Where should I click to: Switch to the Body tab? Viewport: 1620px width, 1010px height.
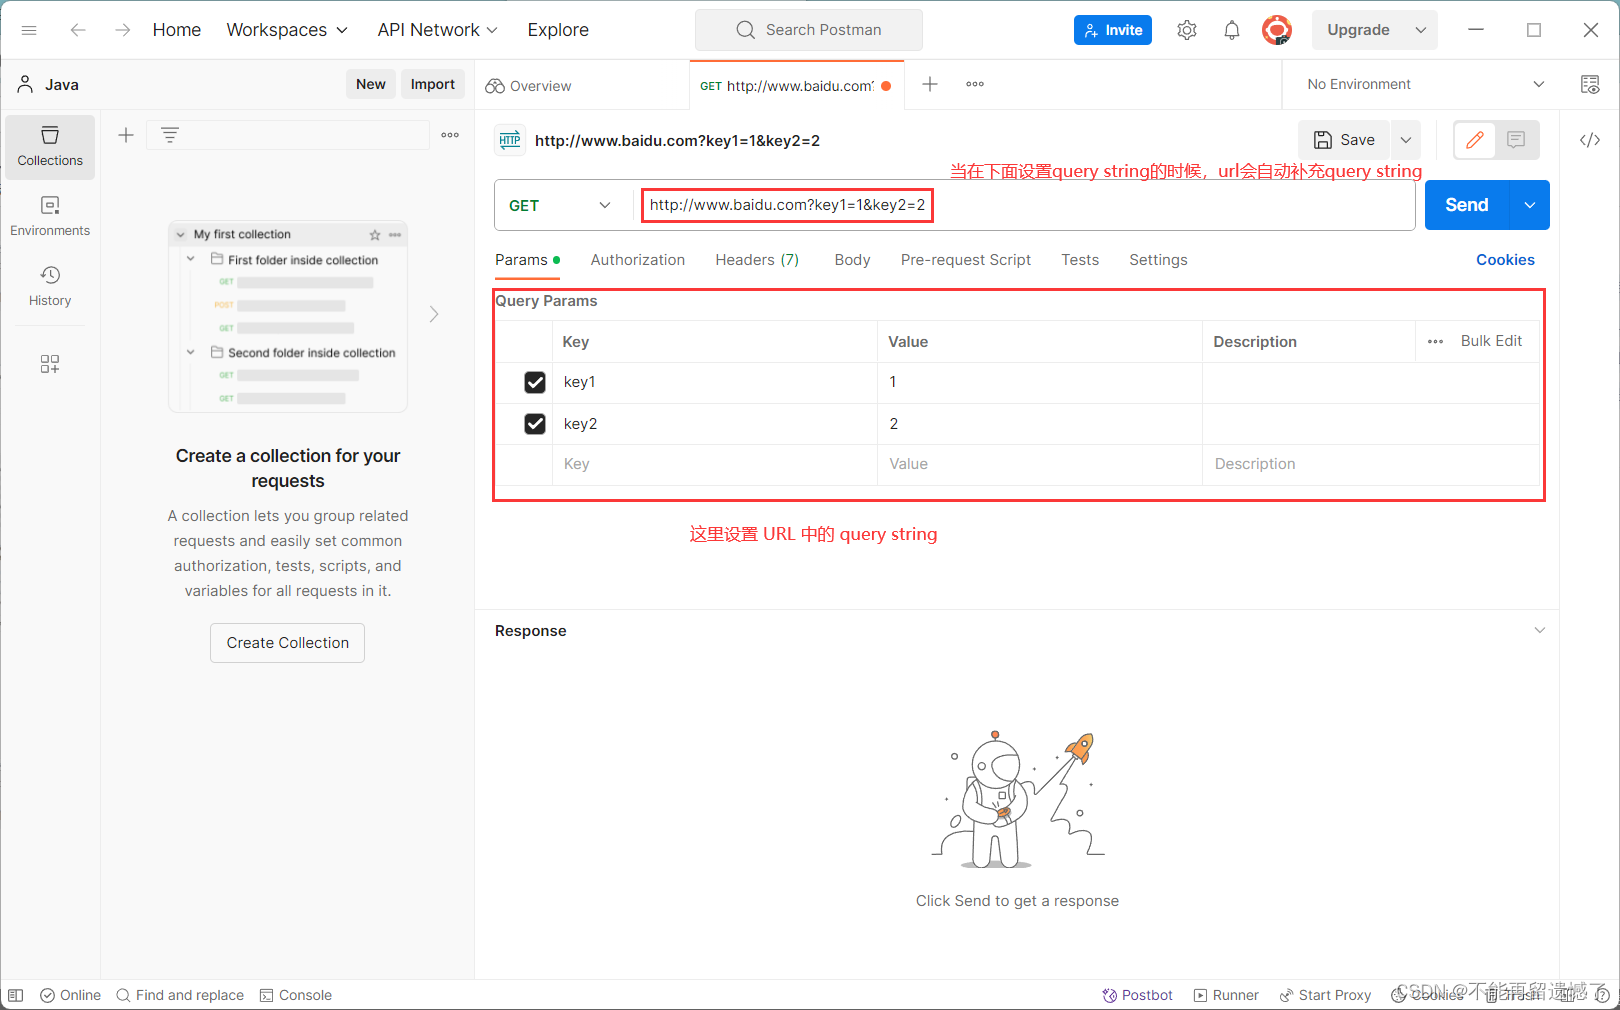852,260
